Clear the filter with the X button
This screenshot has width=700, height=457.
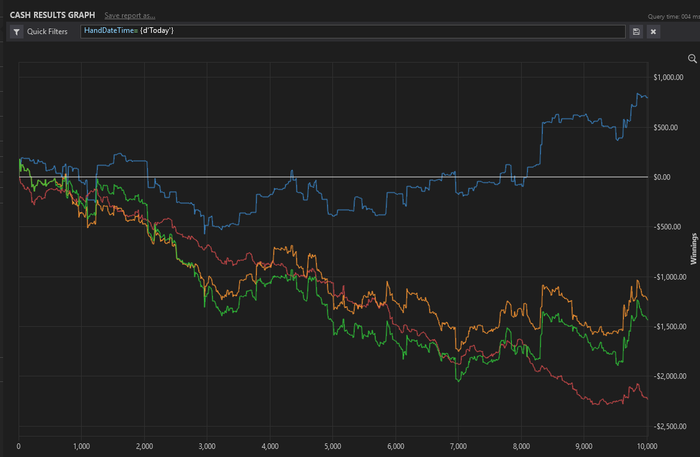pyautogui.click(x=653, y=32)
